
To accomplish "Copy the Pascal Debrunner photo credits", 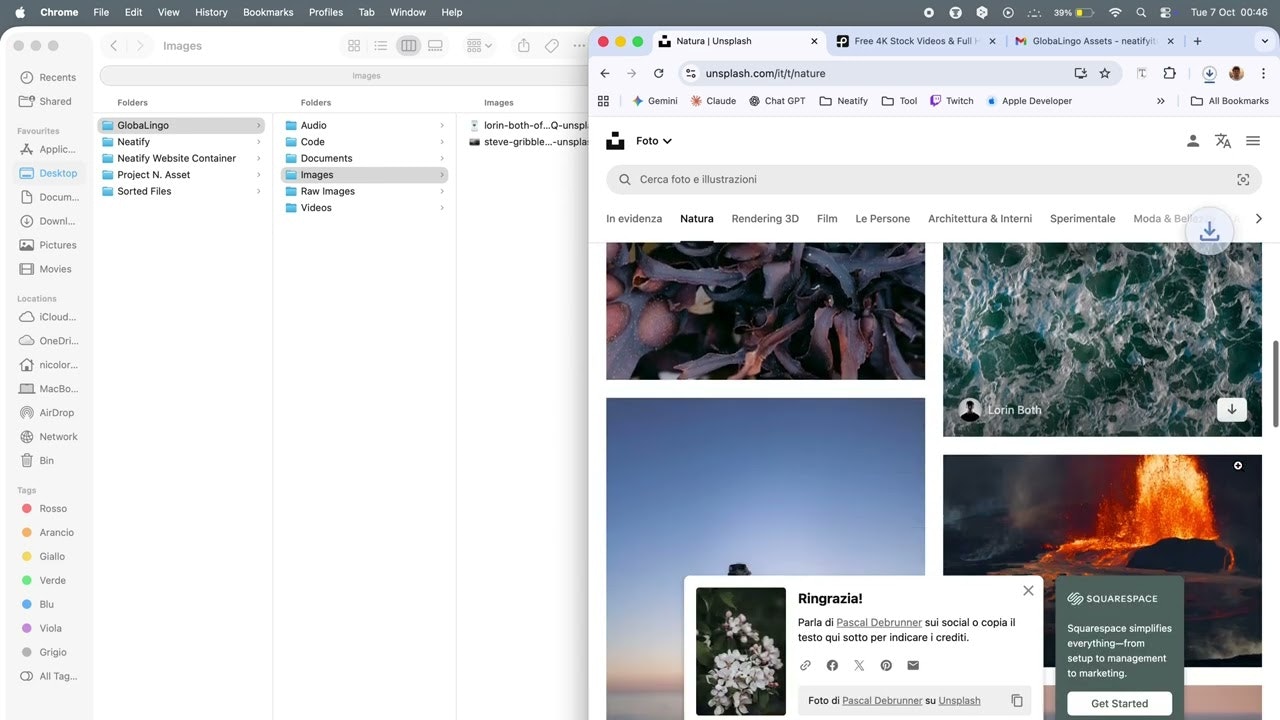I will [1017, 700].
